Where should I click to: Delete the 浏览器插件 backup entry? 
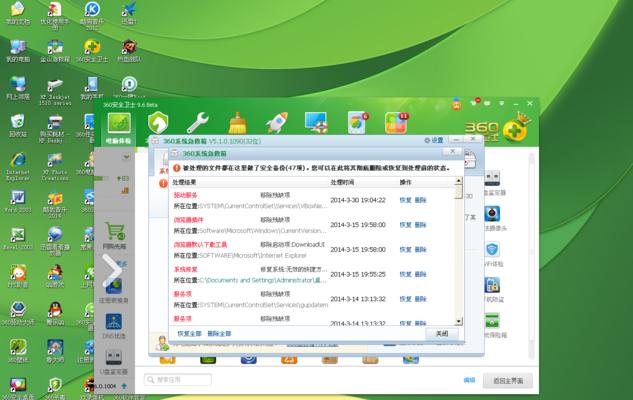420,225
